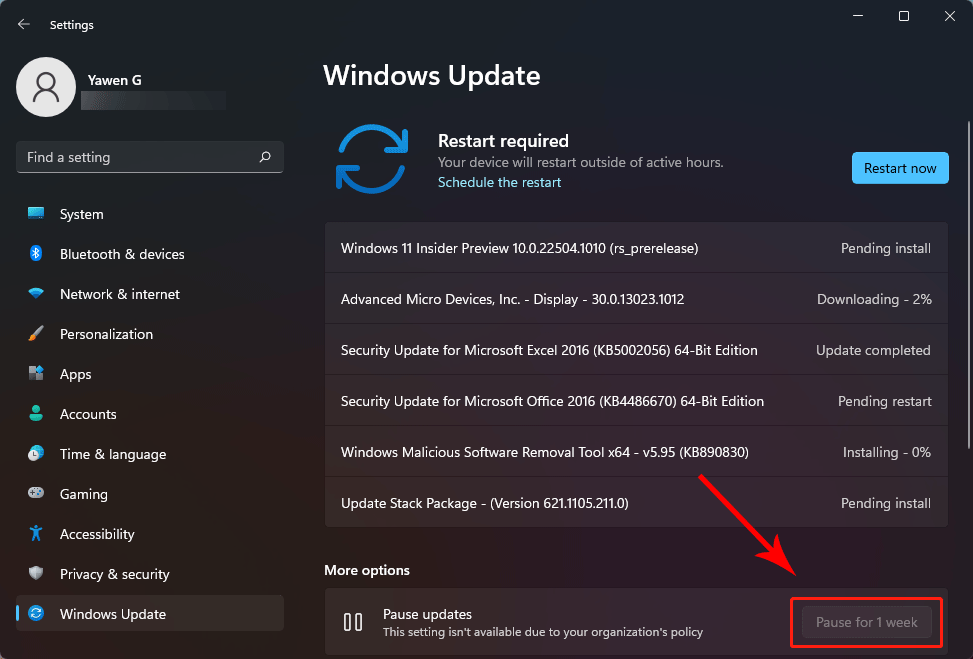This screenshot has height=659, width=973.
Task: Close the Settings window
Action: tap(949, 16)
